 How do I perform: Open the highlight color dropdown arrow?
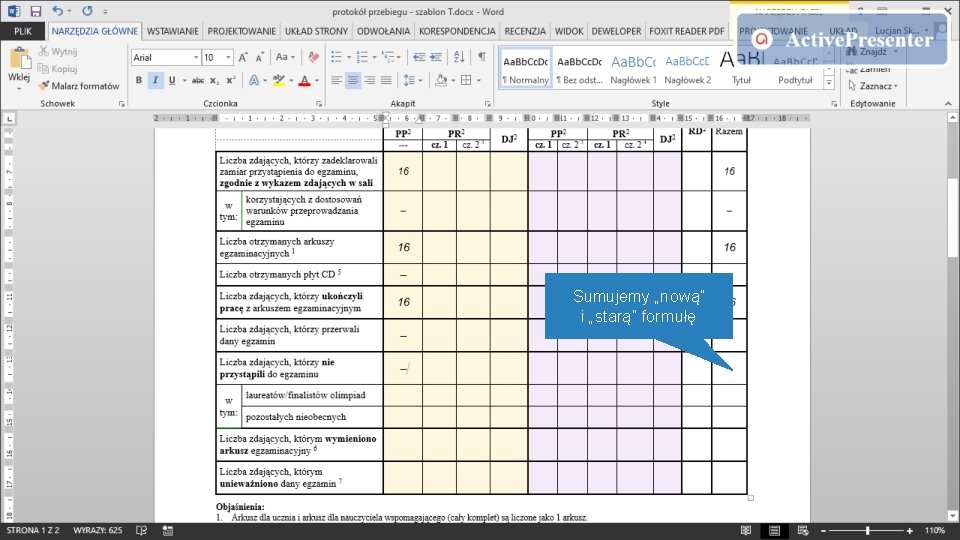[291, 80]
